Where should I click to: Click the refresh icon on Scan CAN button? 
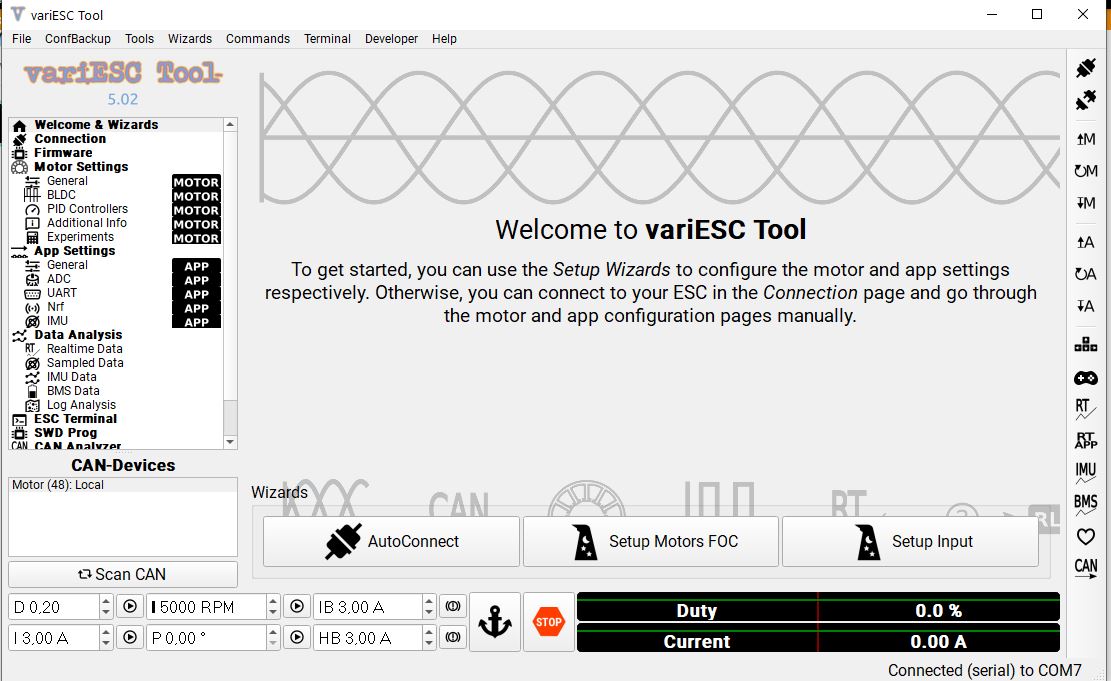pyautogui.click(x=85, y=574)
